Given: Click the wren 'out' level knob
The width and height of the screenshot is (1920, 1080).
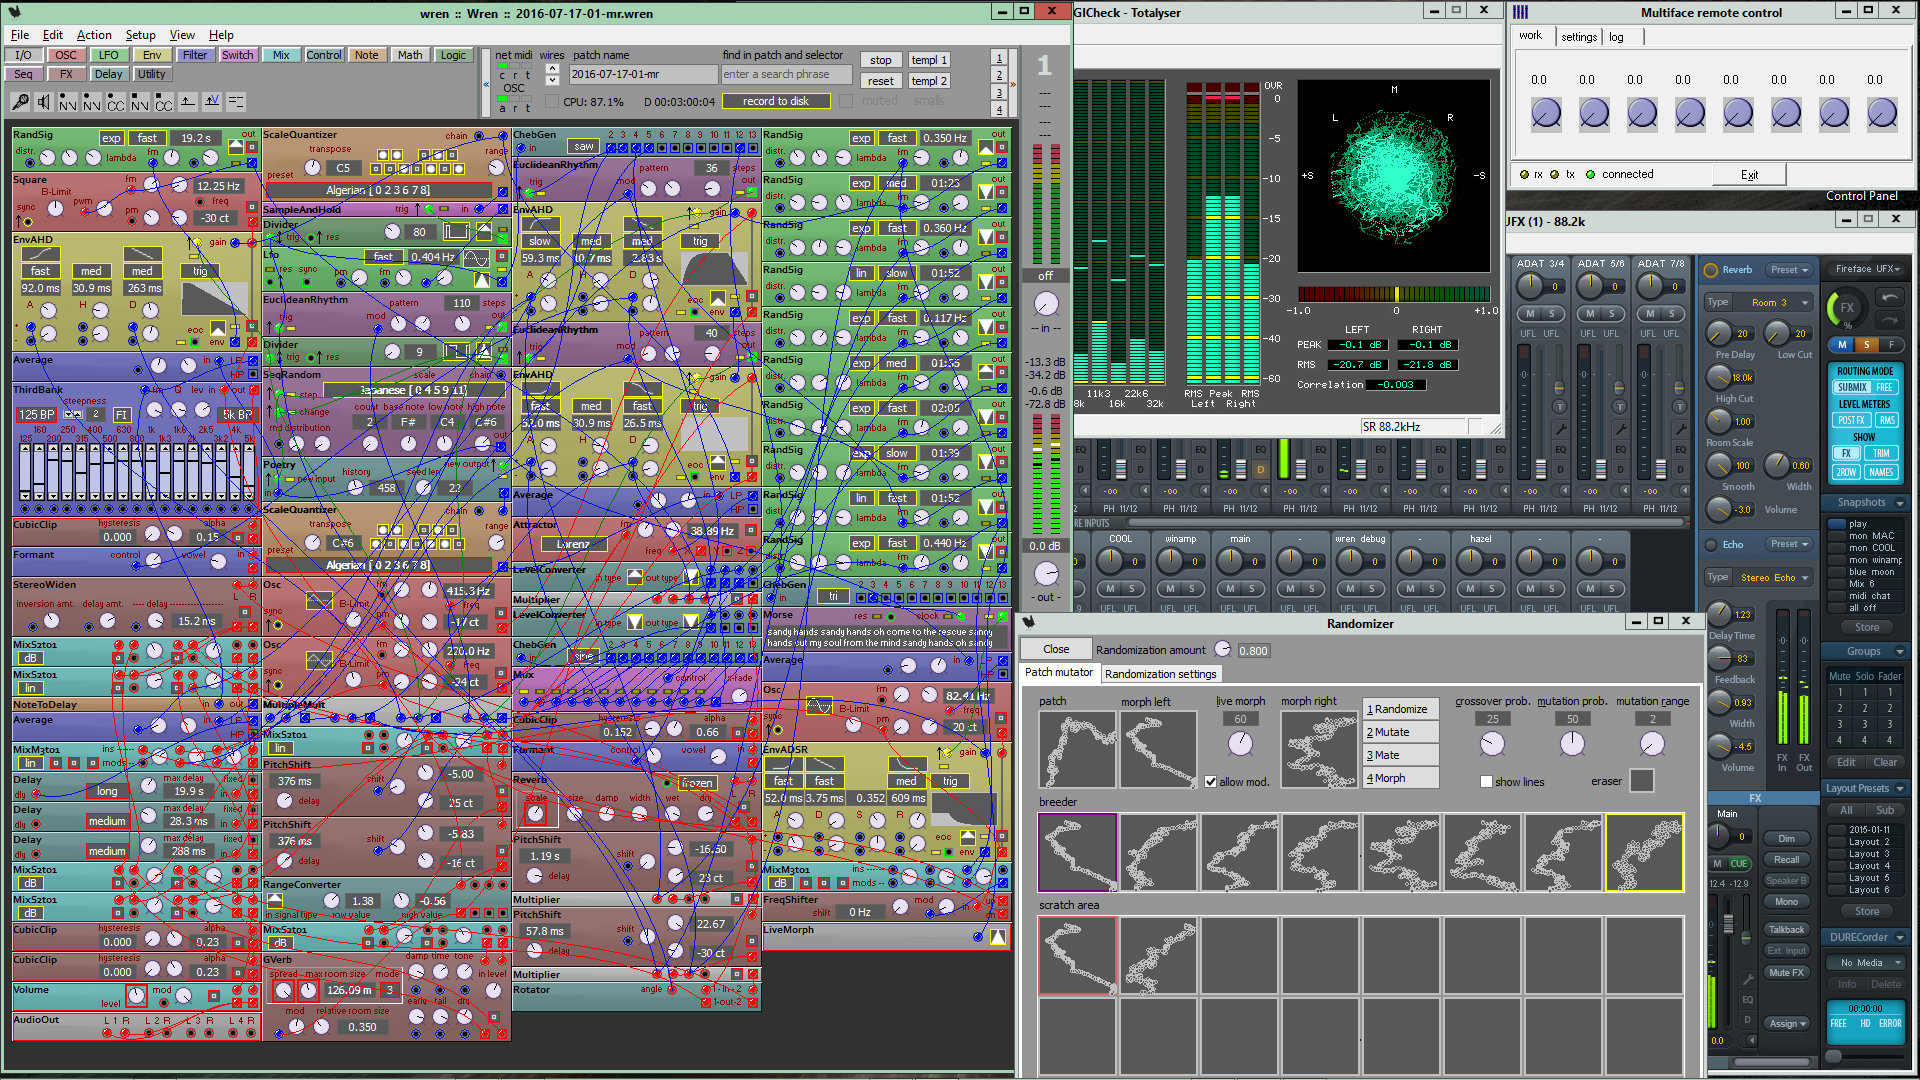Looking at the screenshot, I should [1046, 573].
